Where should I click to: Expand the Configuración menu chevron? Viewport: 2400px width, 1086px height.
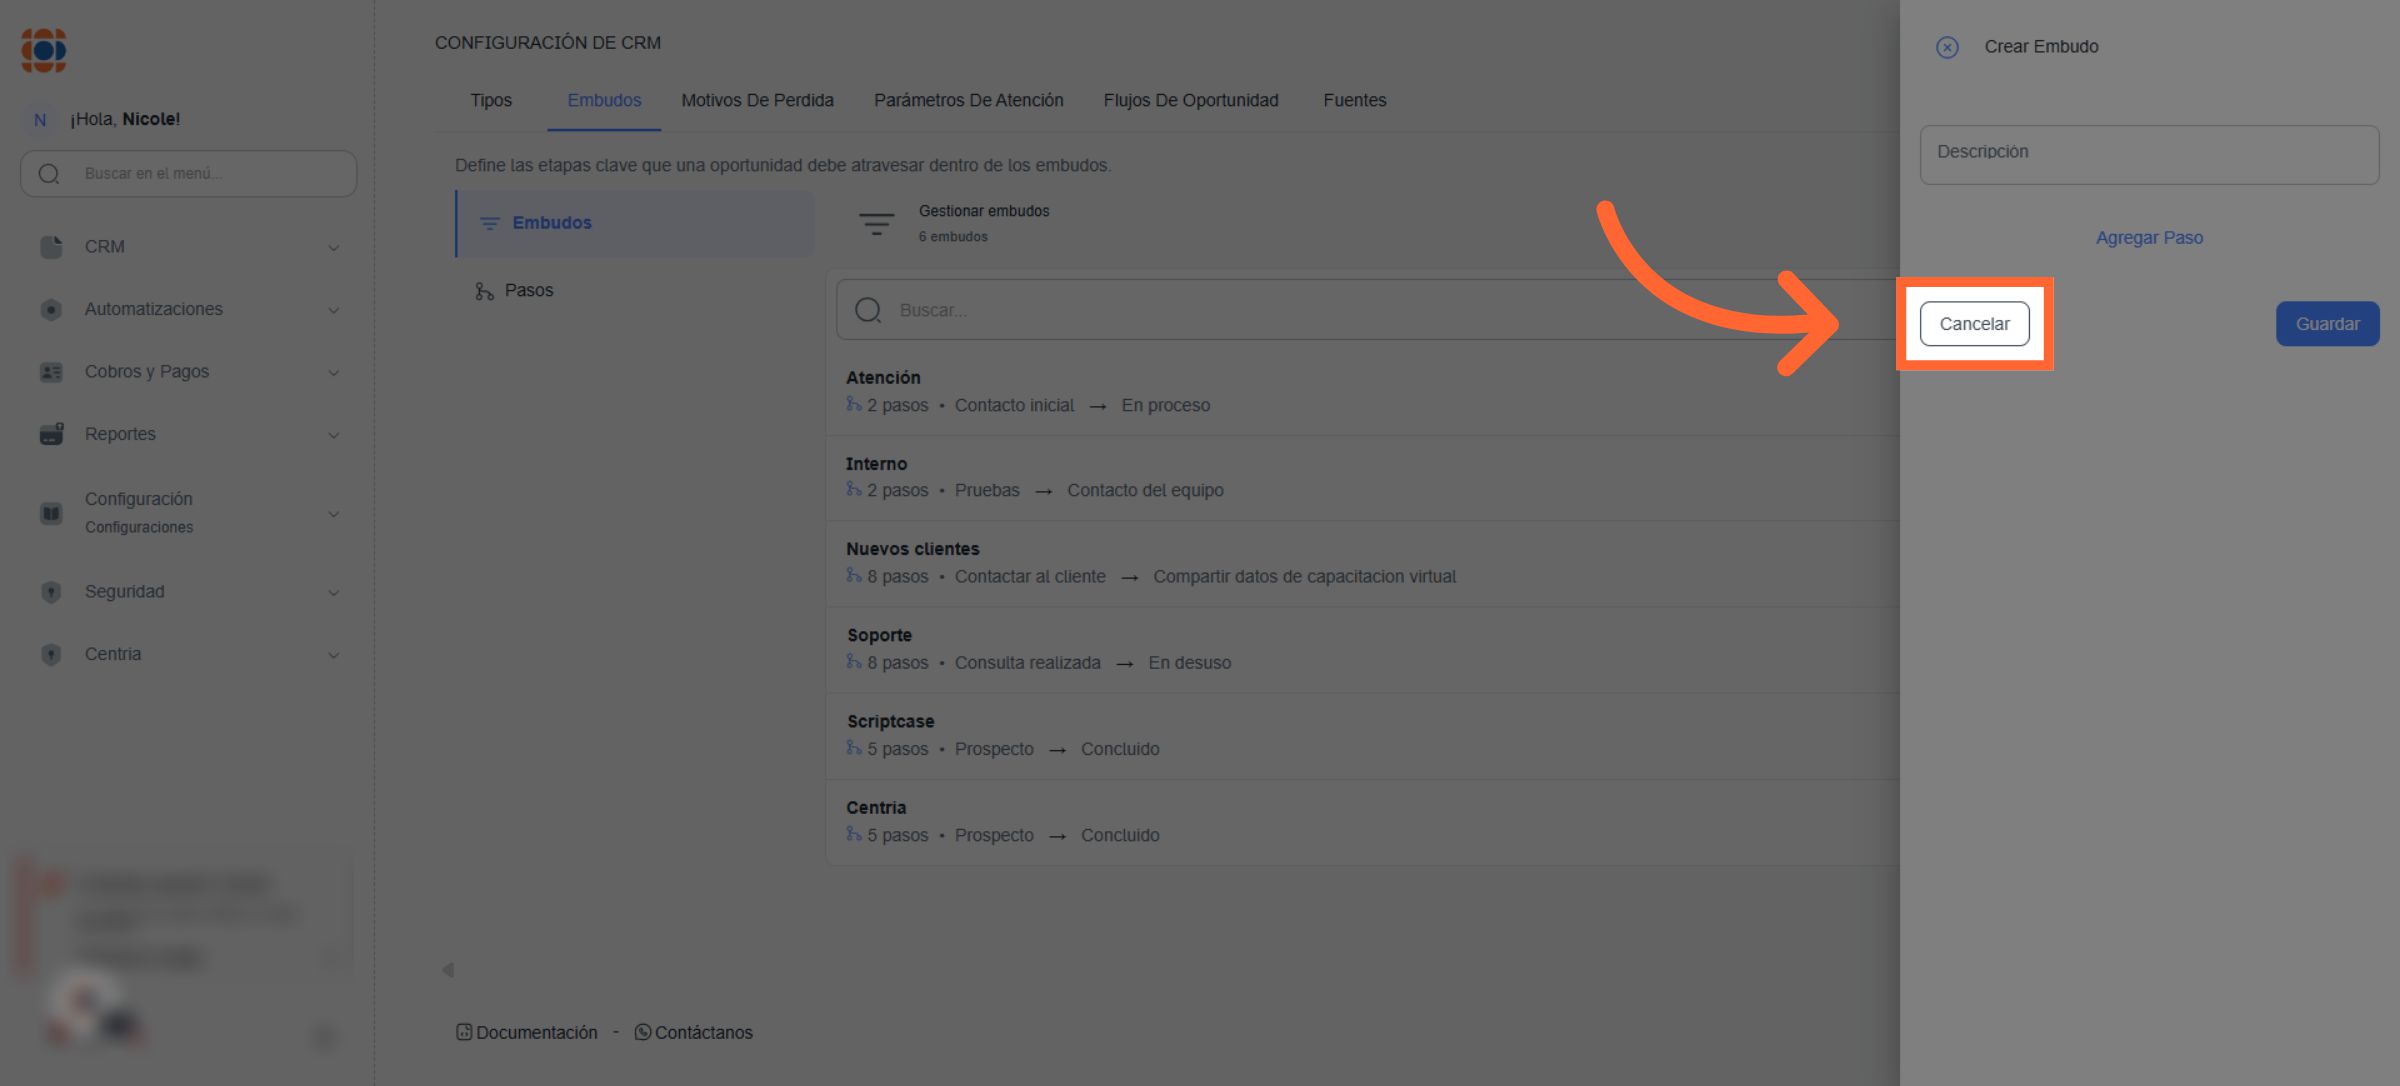334,514
